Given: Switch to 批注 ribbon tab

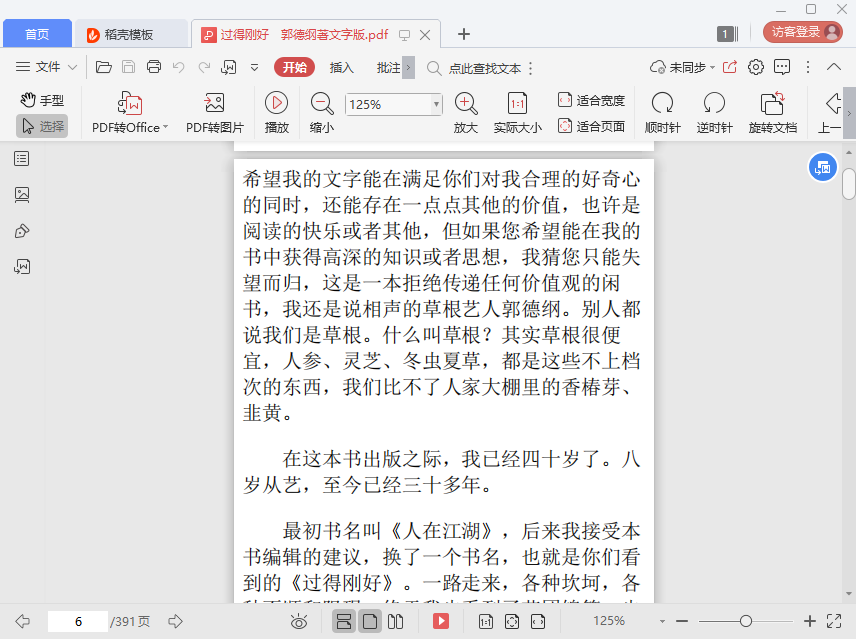Looking at the screenshot, I should pyautogui.click(x=388, y=68).
